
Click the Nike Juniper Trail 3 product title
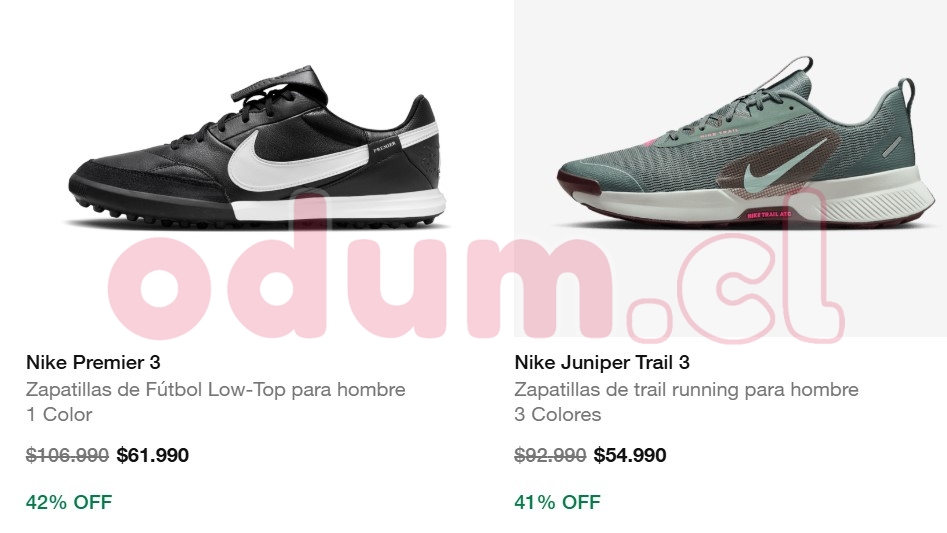click(x=602, y=362)
